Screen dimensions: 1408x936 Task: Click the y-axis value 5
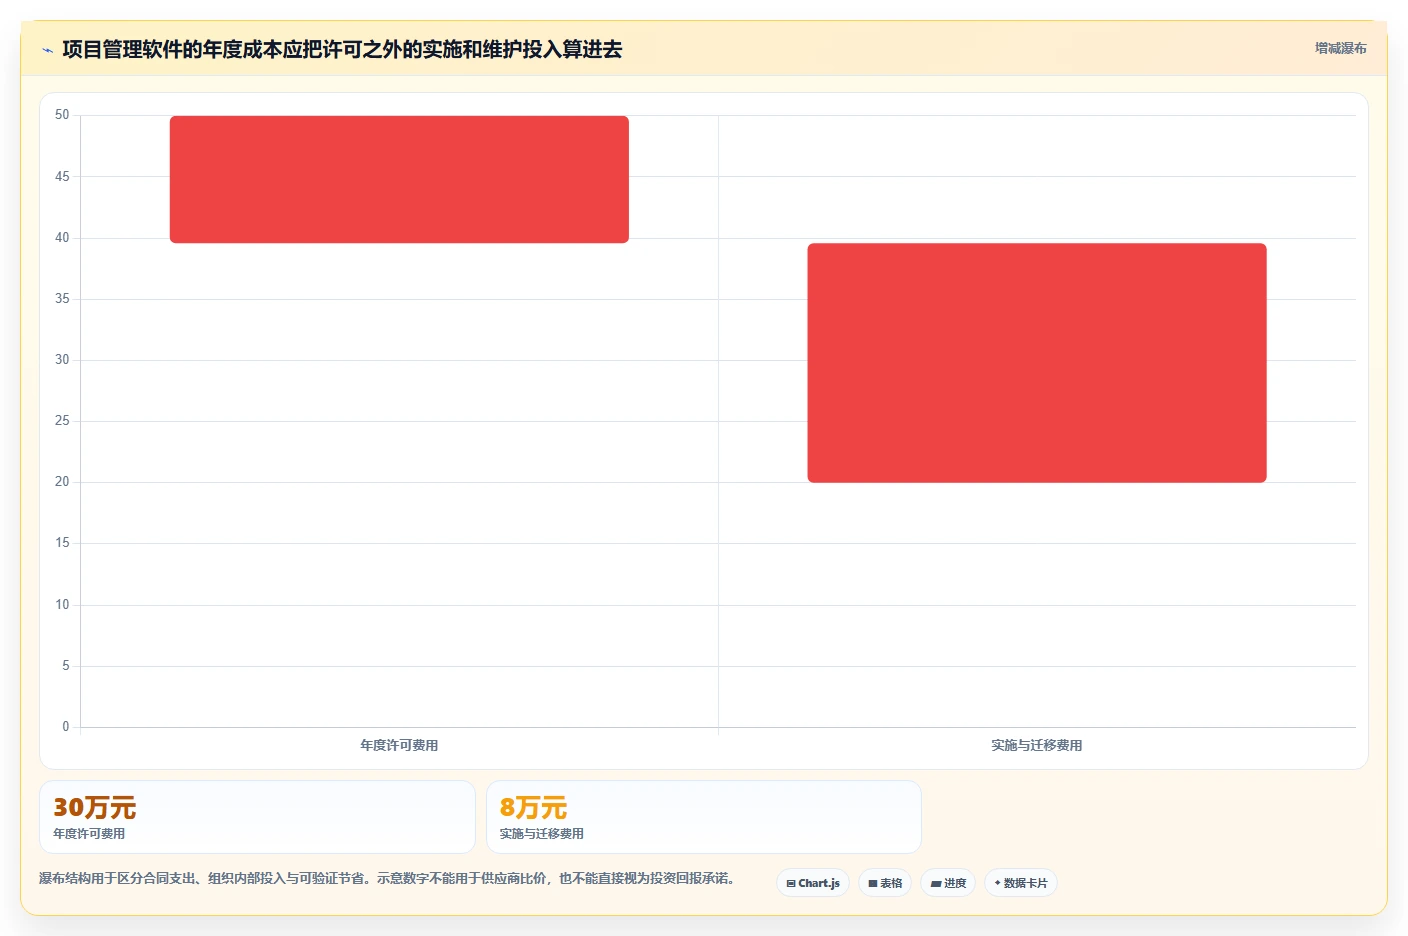pos(66,666)
